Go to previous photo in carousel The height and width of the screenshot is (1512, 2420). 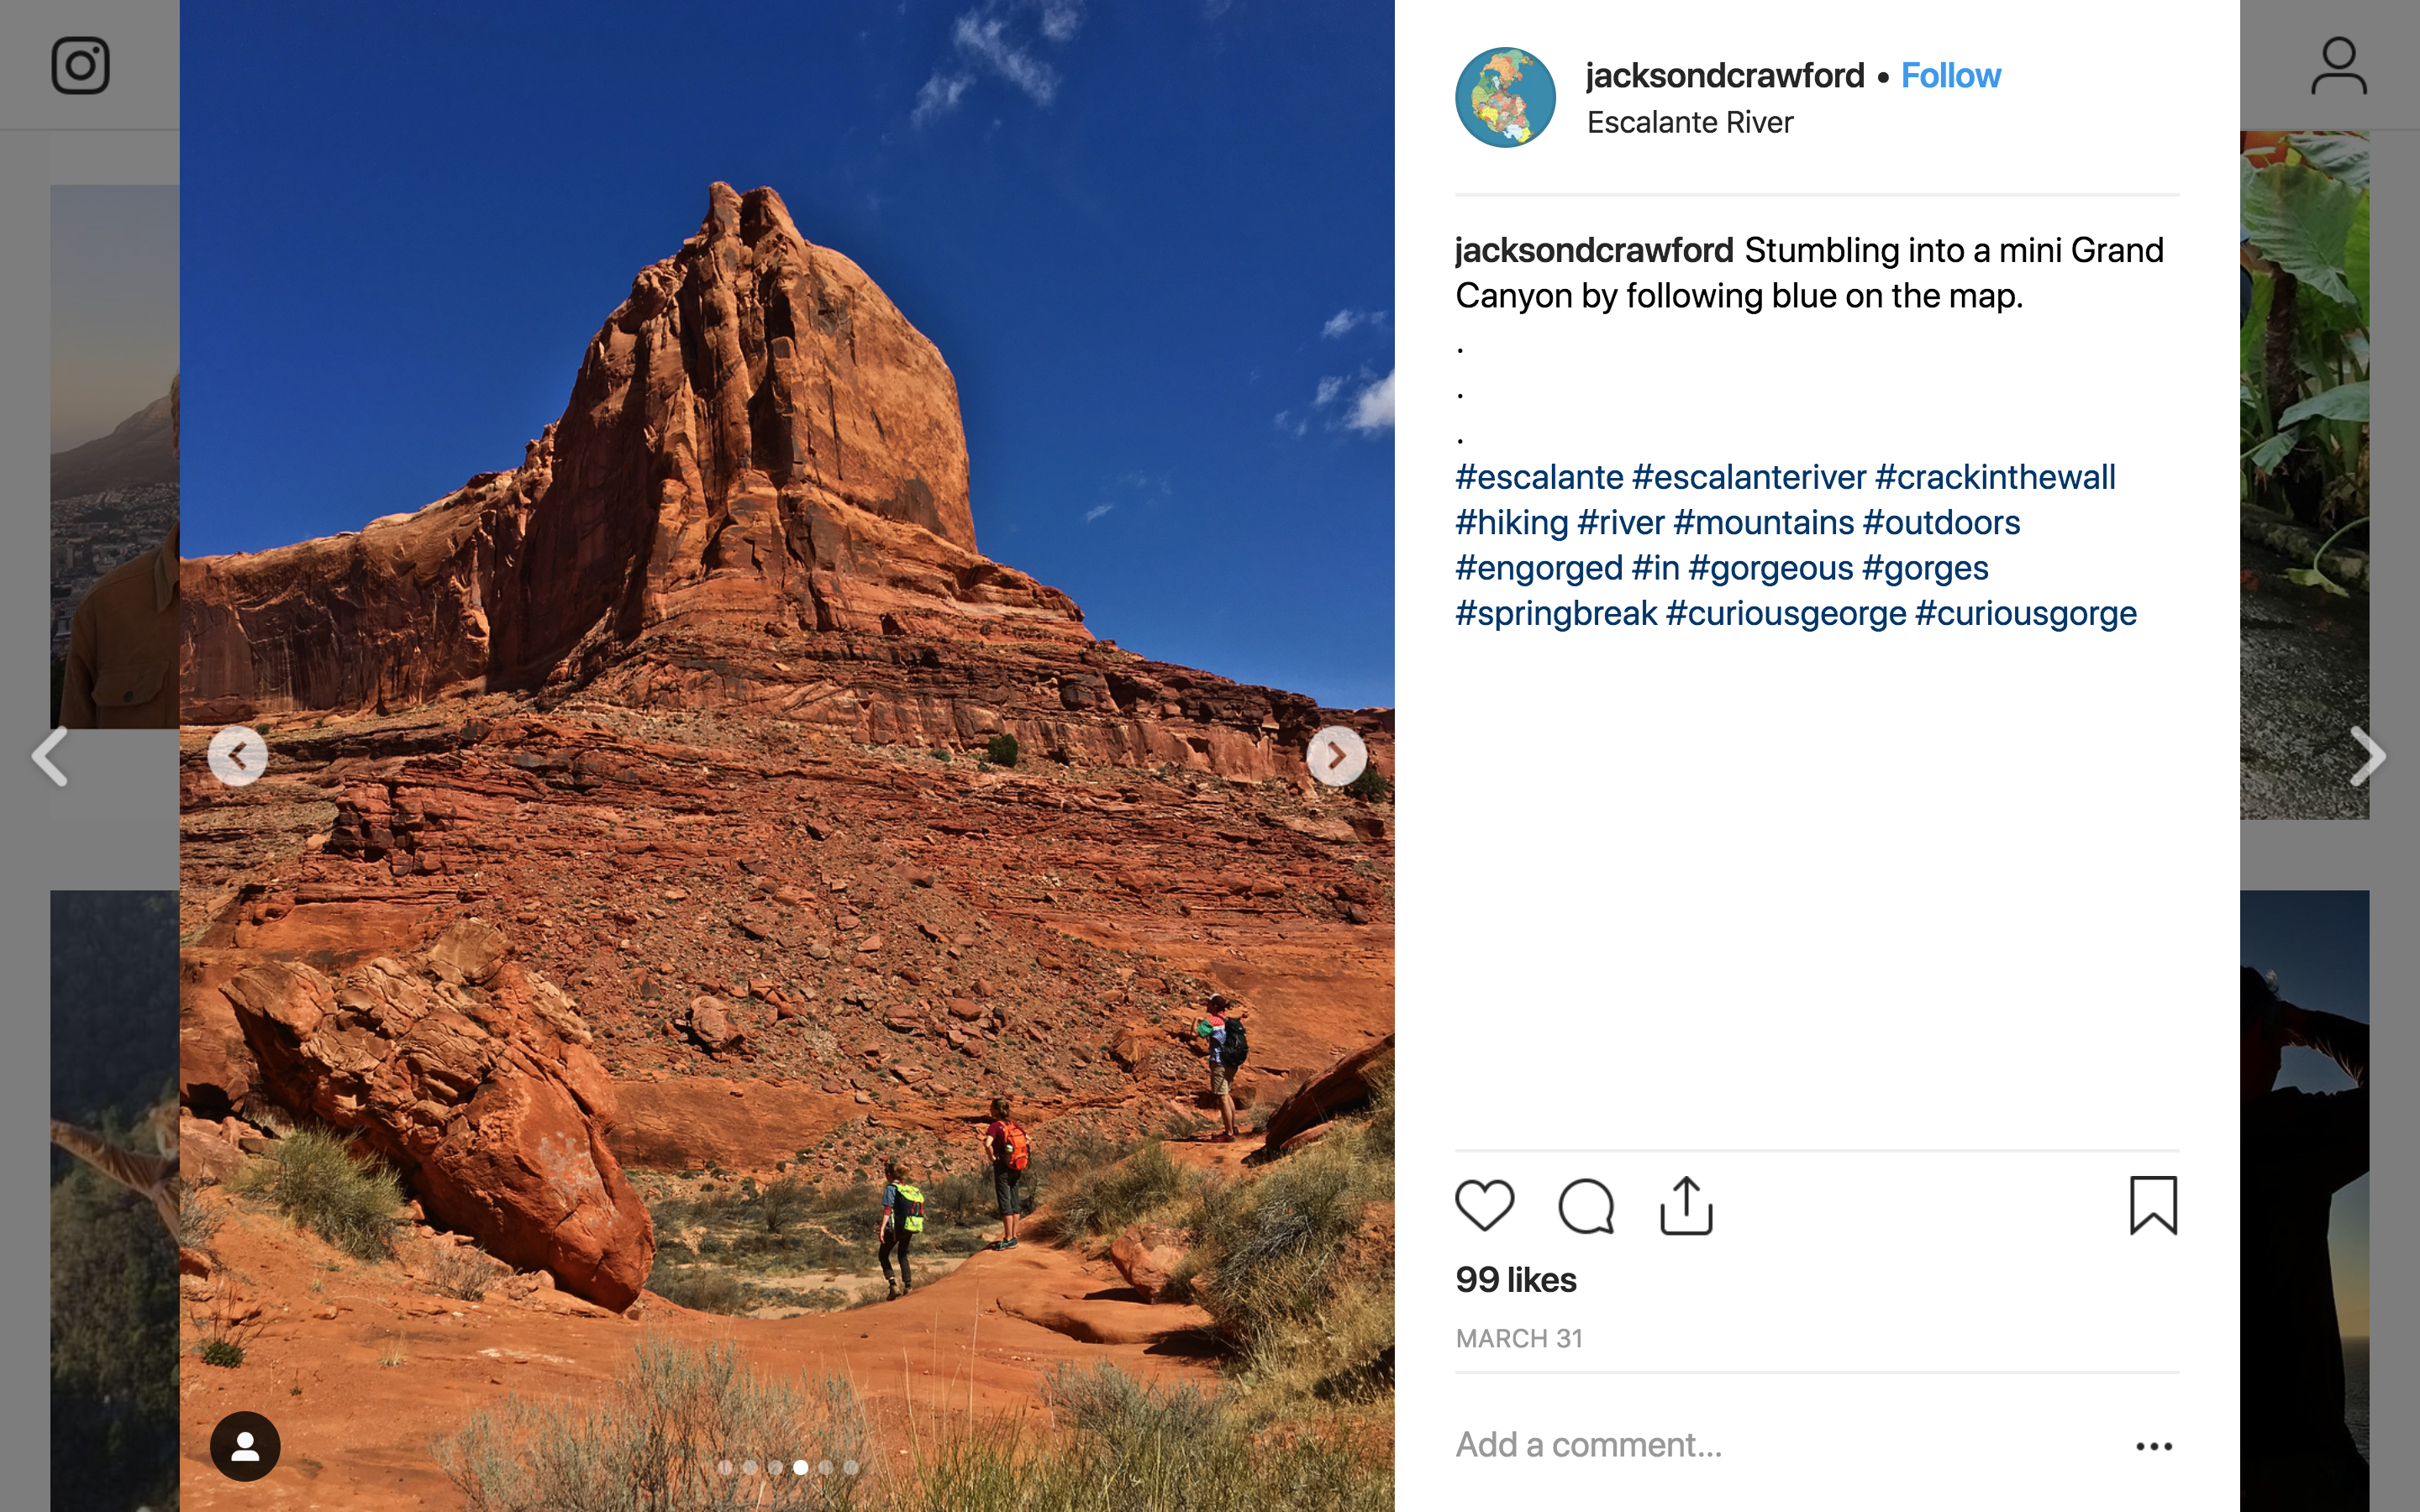(x=237, y=756)
